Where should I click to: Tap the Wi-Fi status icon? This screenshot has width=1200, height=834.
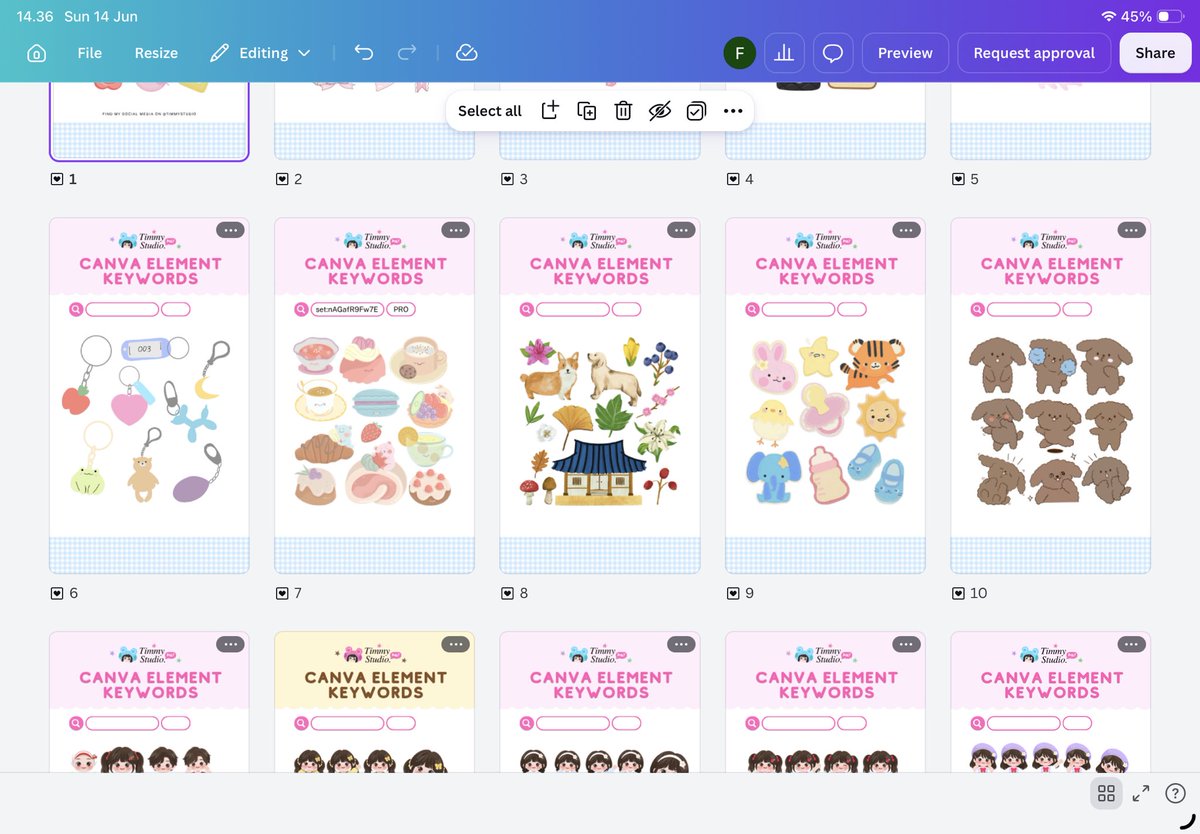click(1108, 16)
